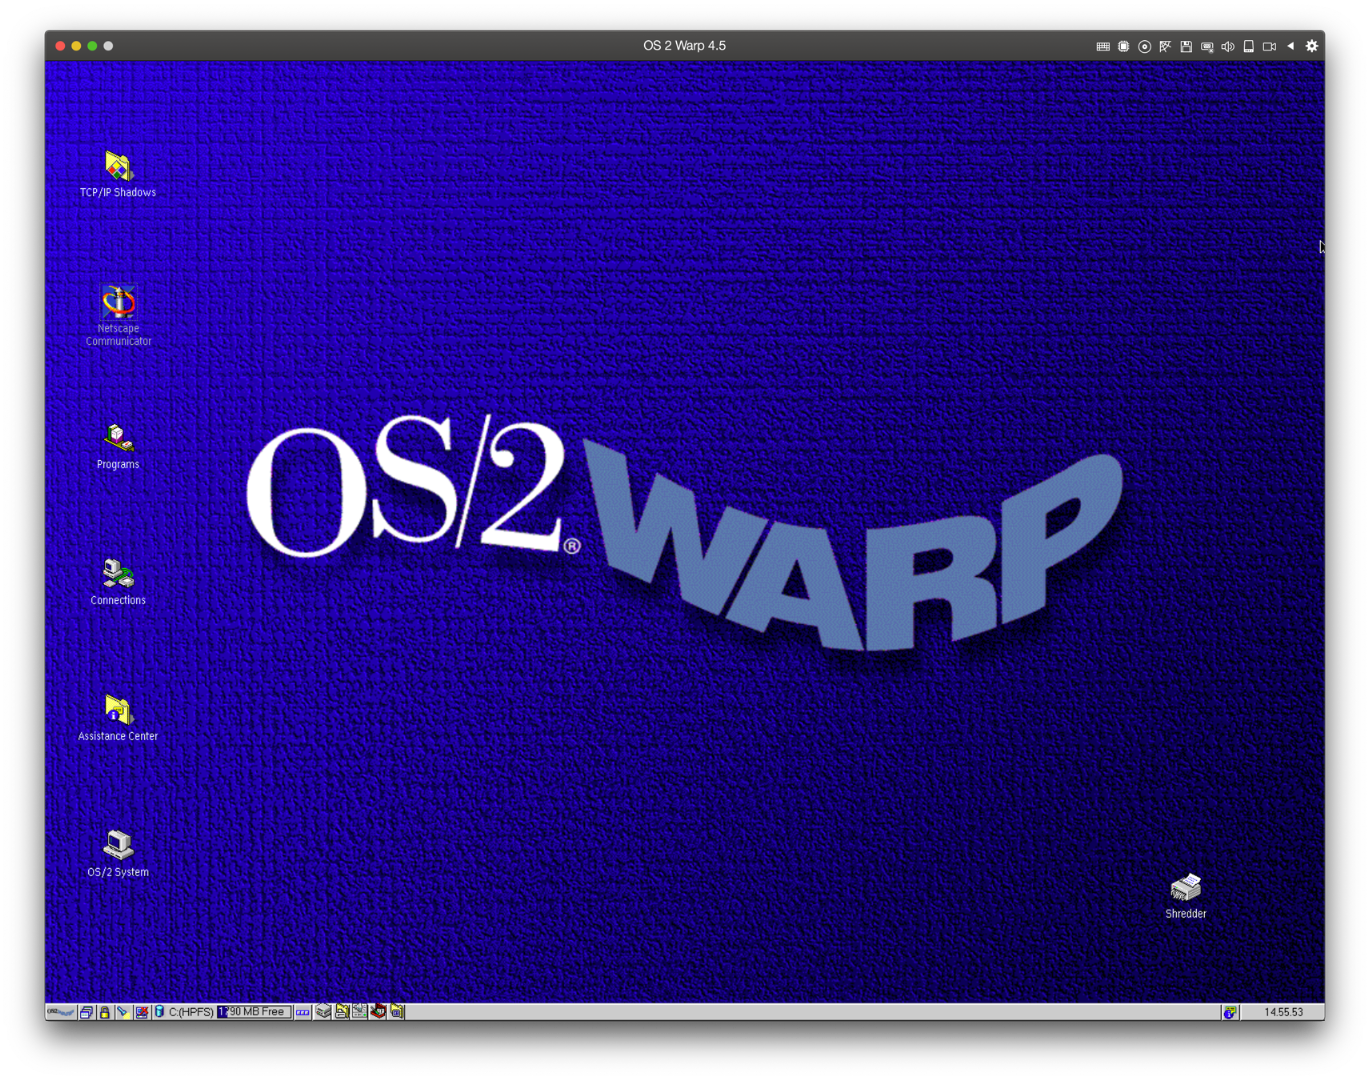Collapse the toolbar using the left arrow
This screenshot has width=1370, height=1080.
1291,46
